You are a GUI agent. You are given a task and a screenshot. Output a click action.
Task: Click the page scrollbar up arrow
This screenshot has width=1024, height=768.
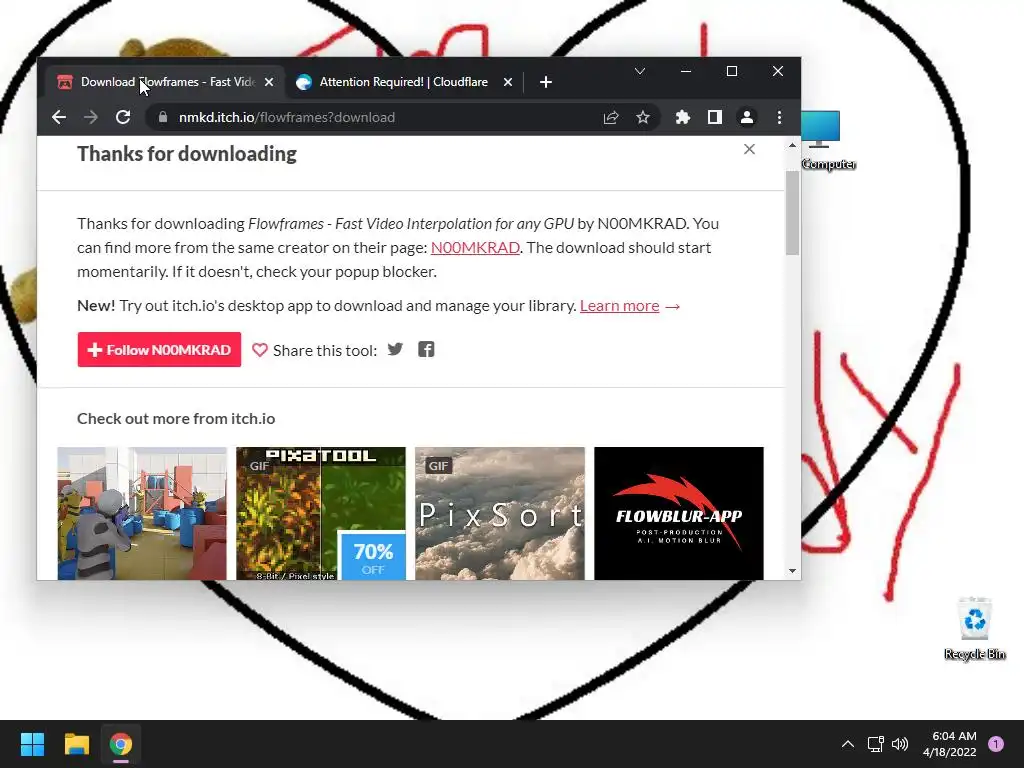(x=792, y=145)
